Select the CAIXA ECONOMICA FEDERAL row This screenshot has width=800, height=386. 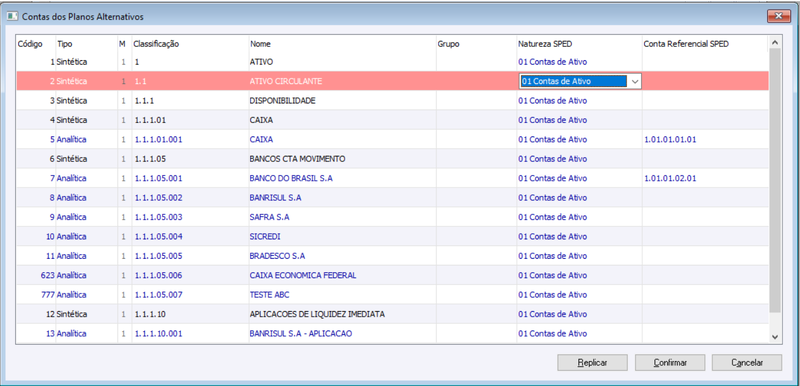tap(392, 275)
